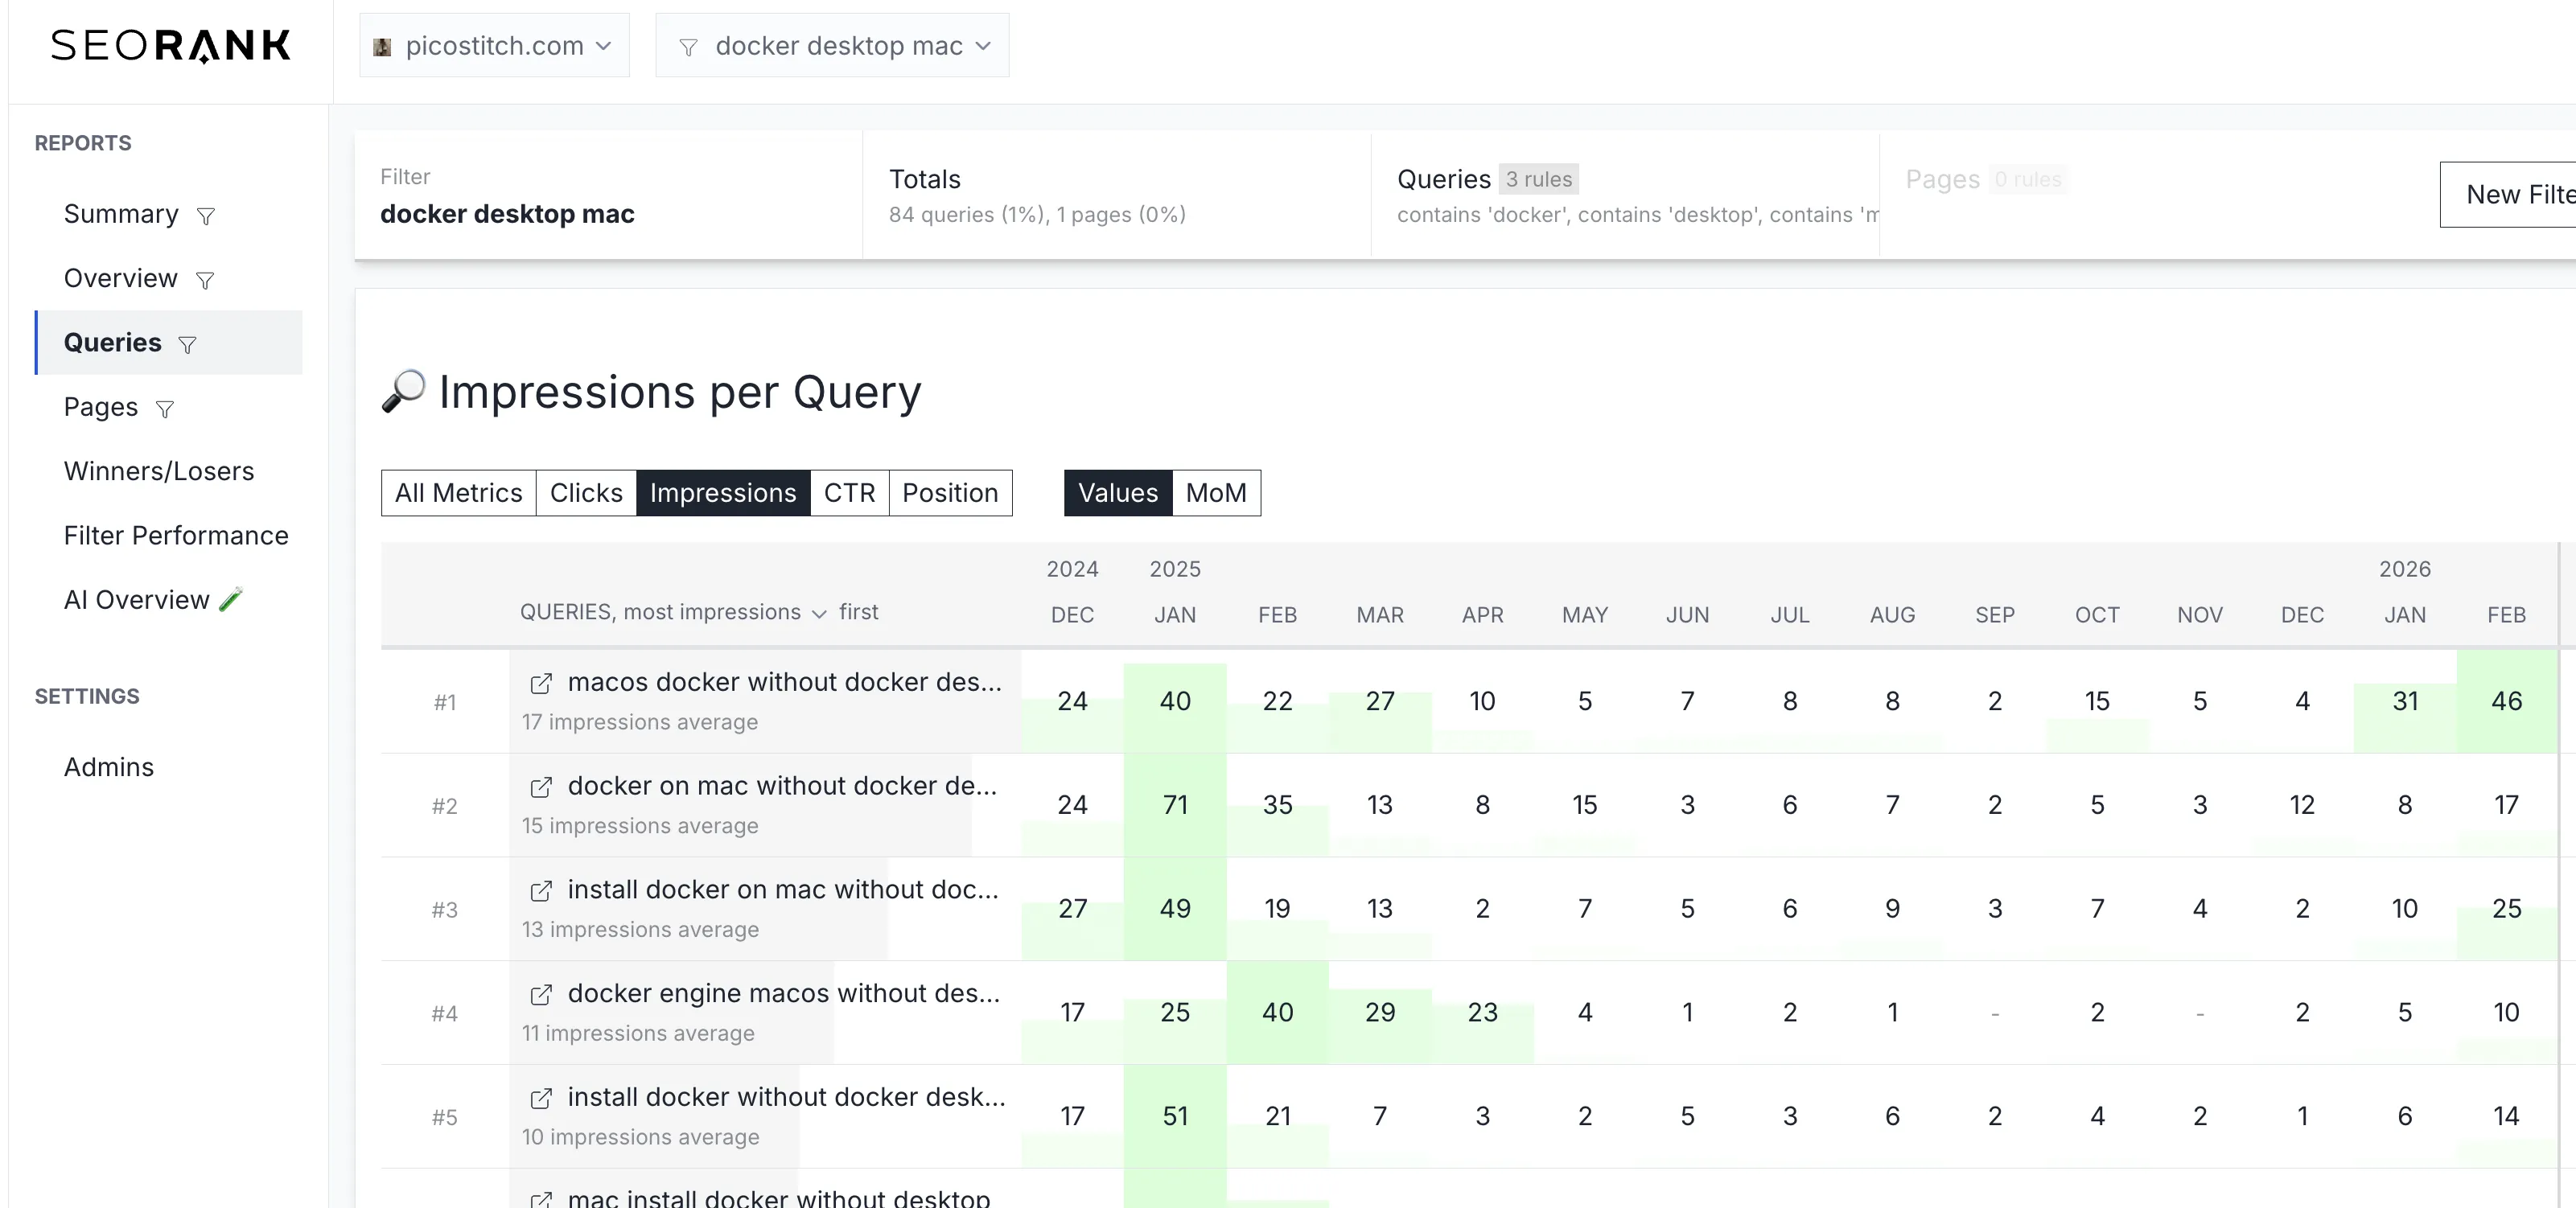Click the funnel icon beside Pages
The width and height of the screenshot is (2576, 1208).
click(x=165, y=409)
